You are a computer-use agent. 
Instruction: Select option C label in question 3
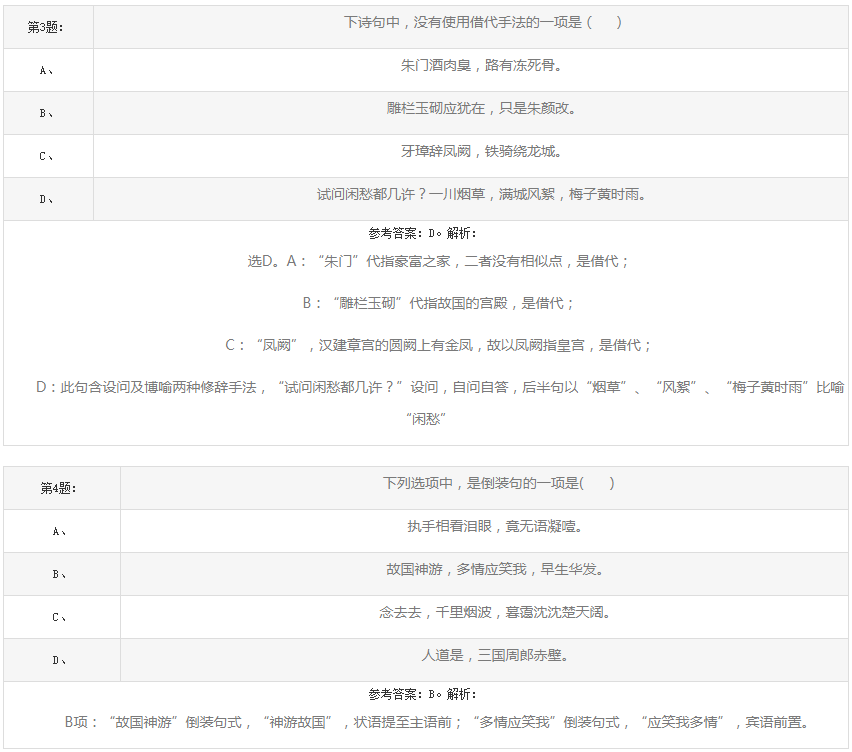[47, 156]
